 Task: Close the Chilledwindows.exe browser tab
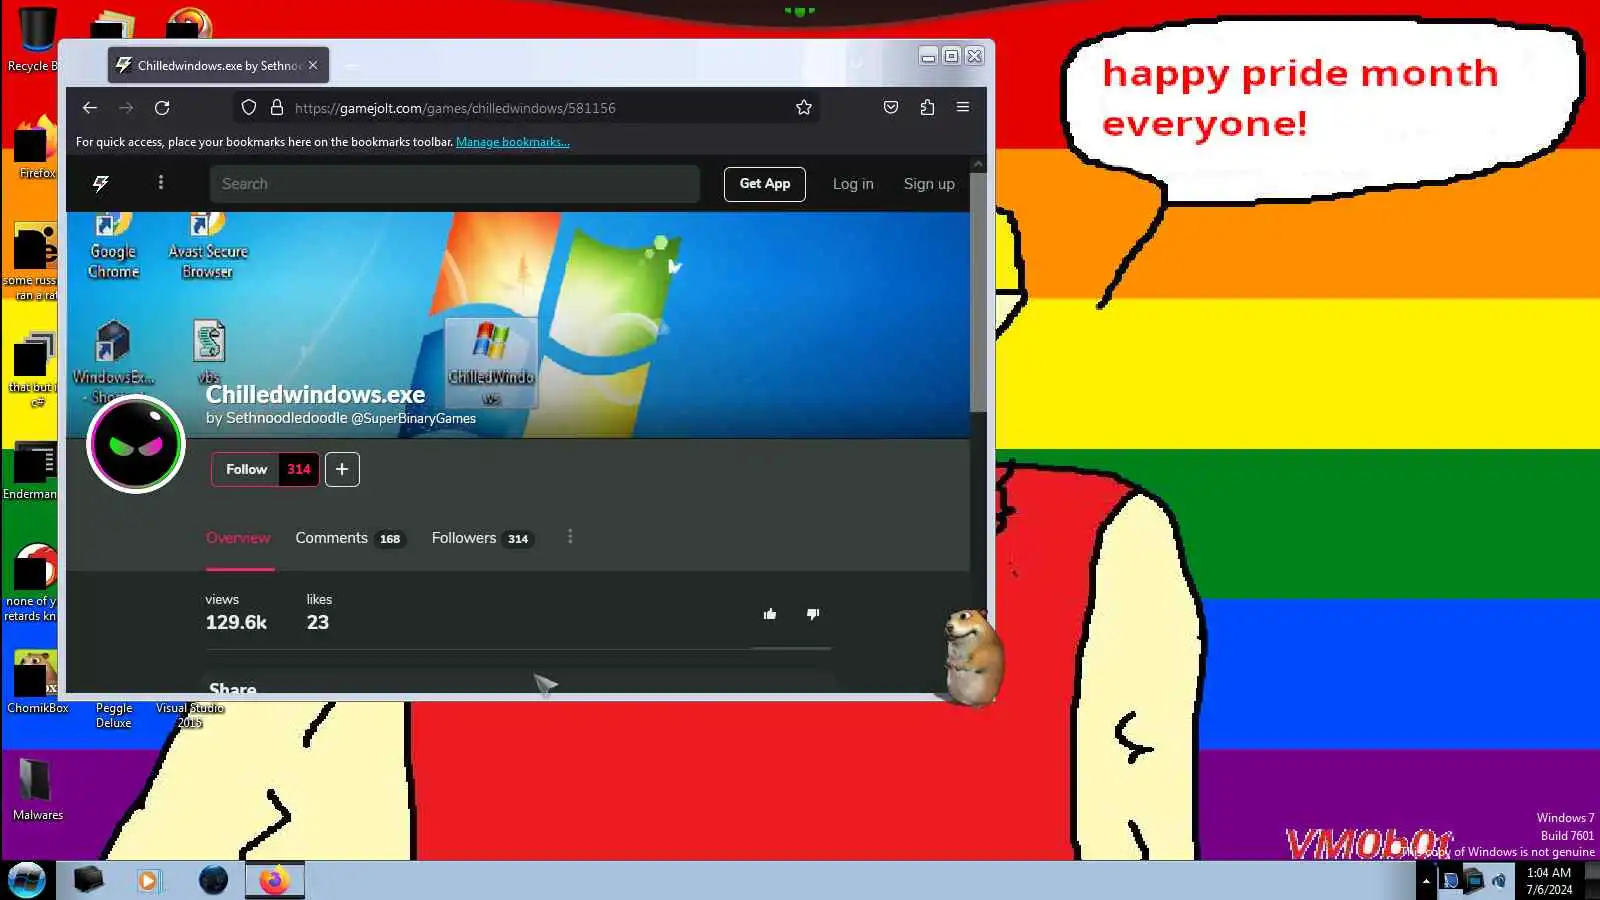313,65
